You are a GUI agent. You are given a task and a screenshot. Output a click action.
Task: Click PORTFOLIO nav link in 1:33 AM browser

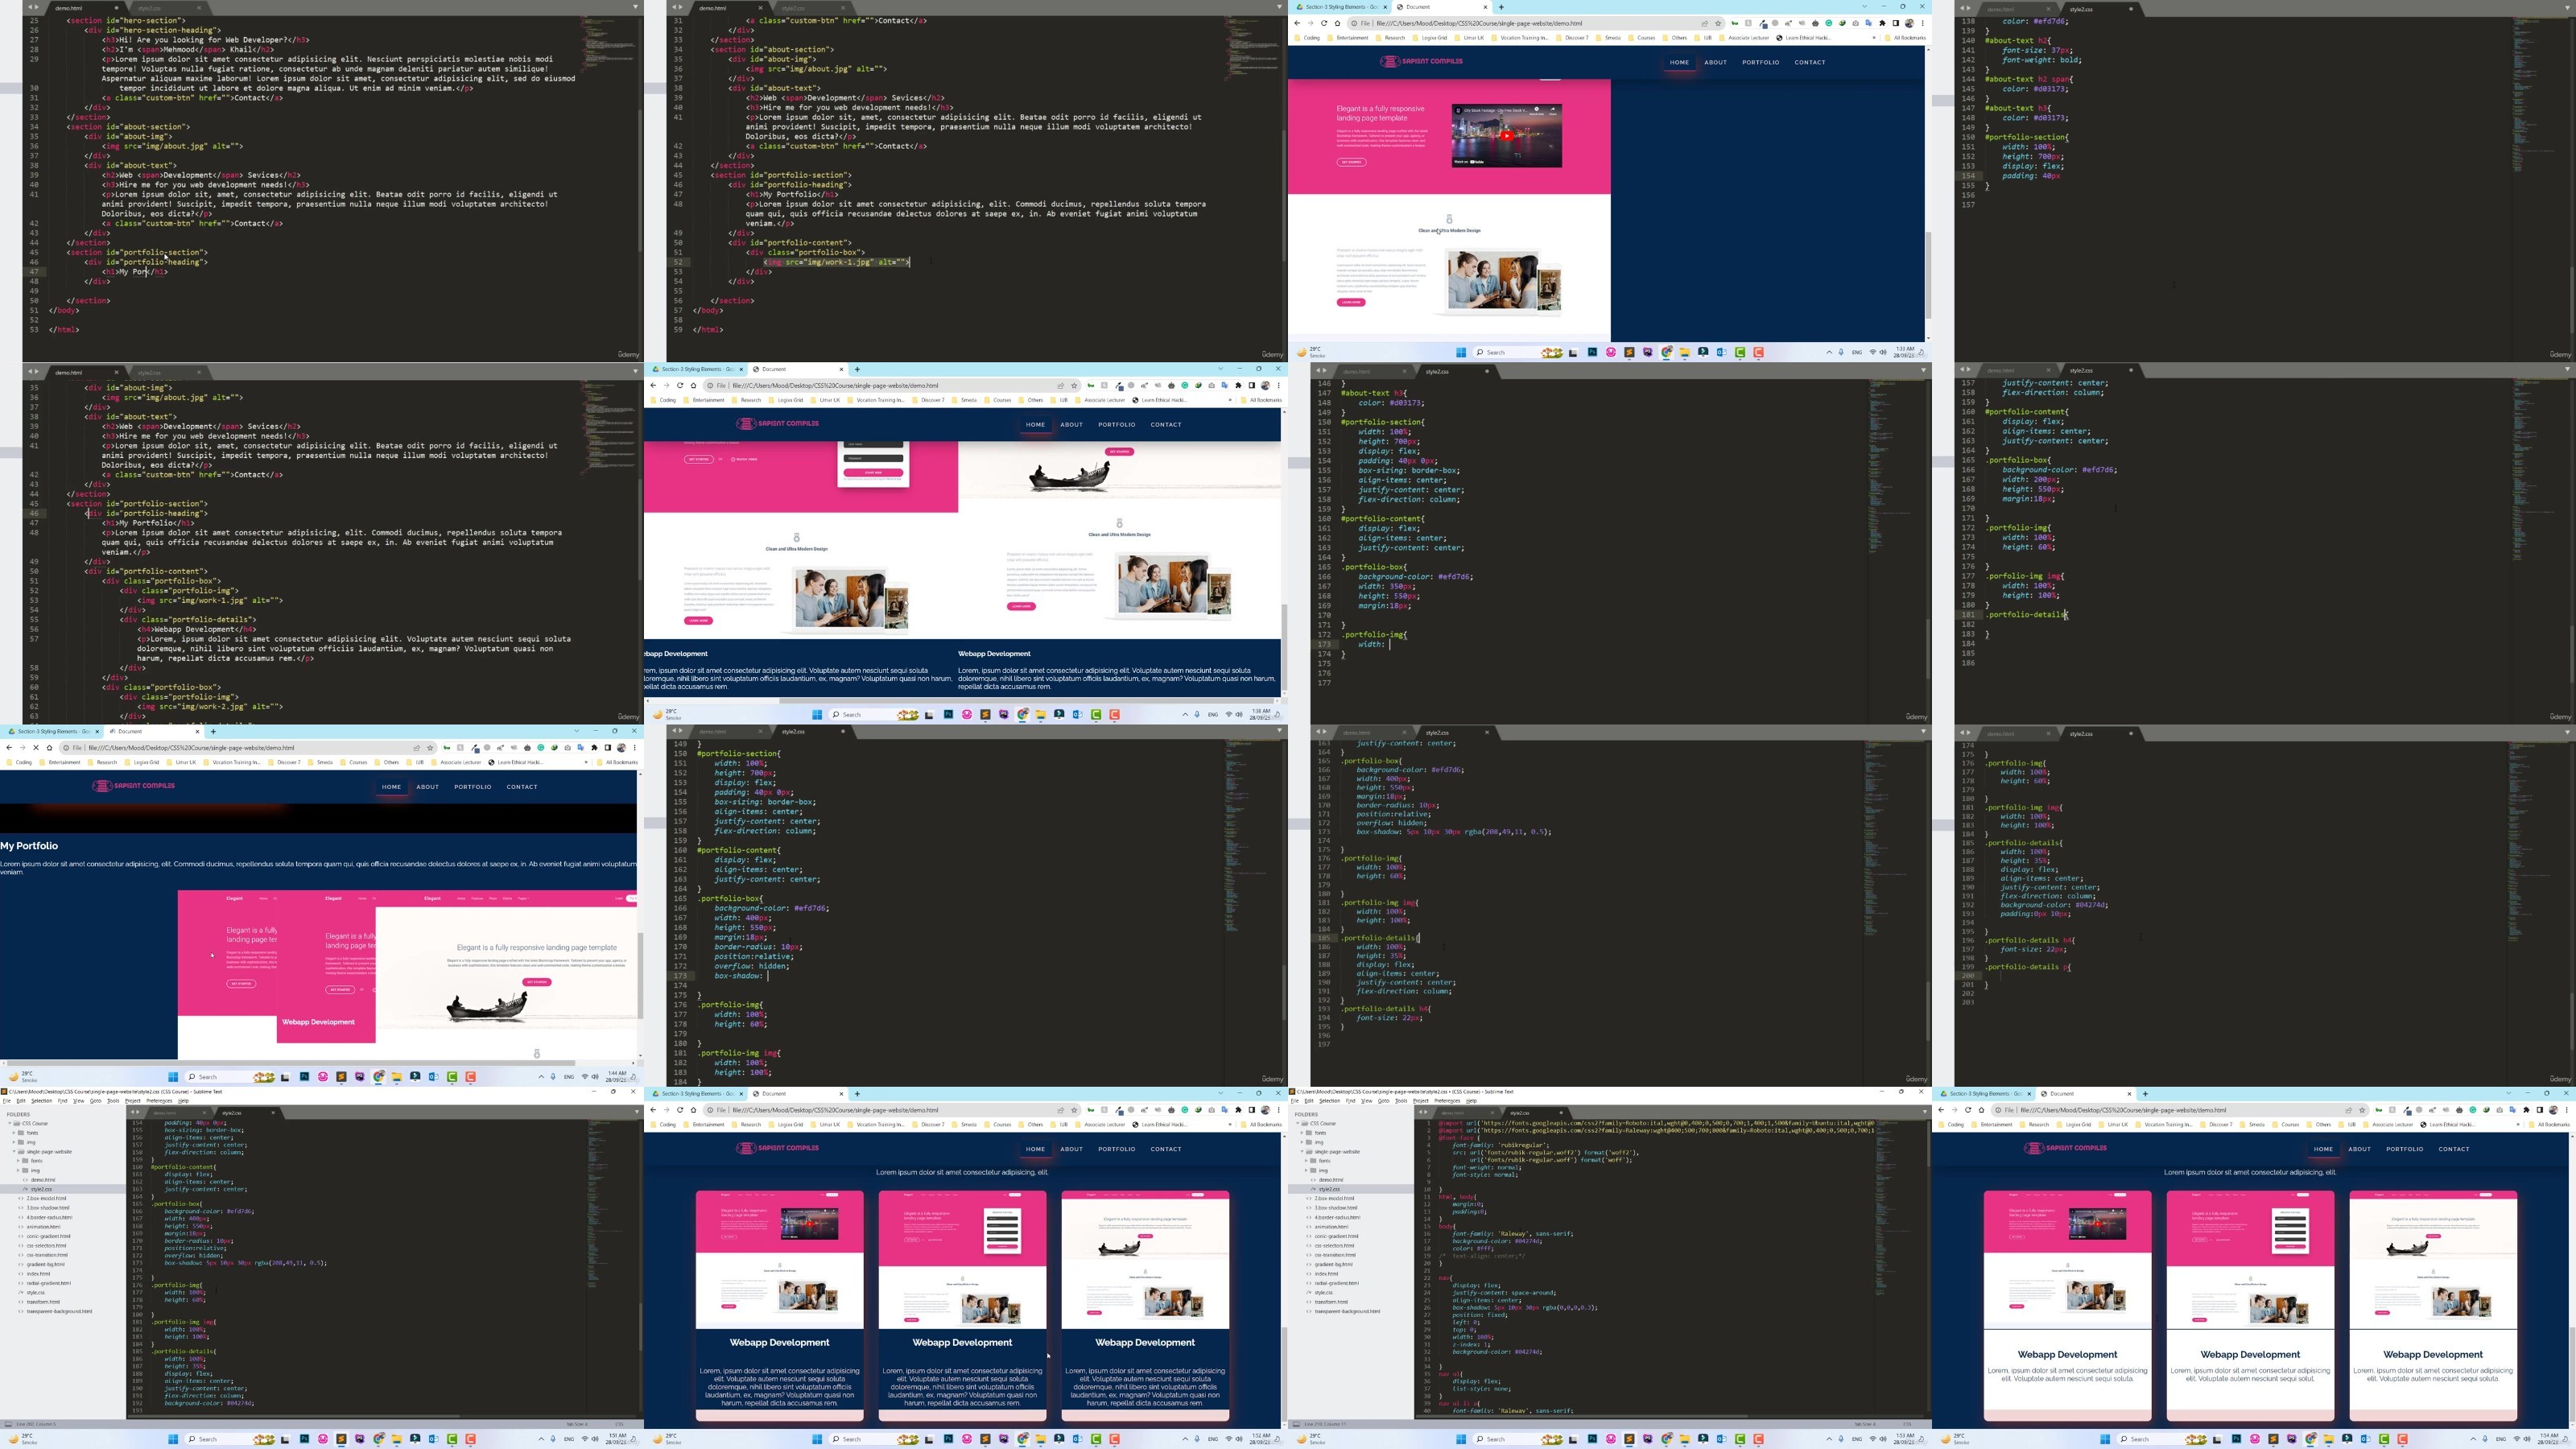tap(1760, 62)
